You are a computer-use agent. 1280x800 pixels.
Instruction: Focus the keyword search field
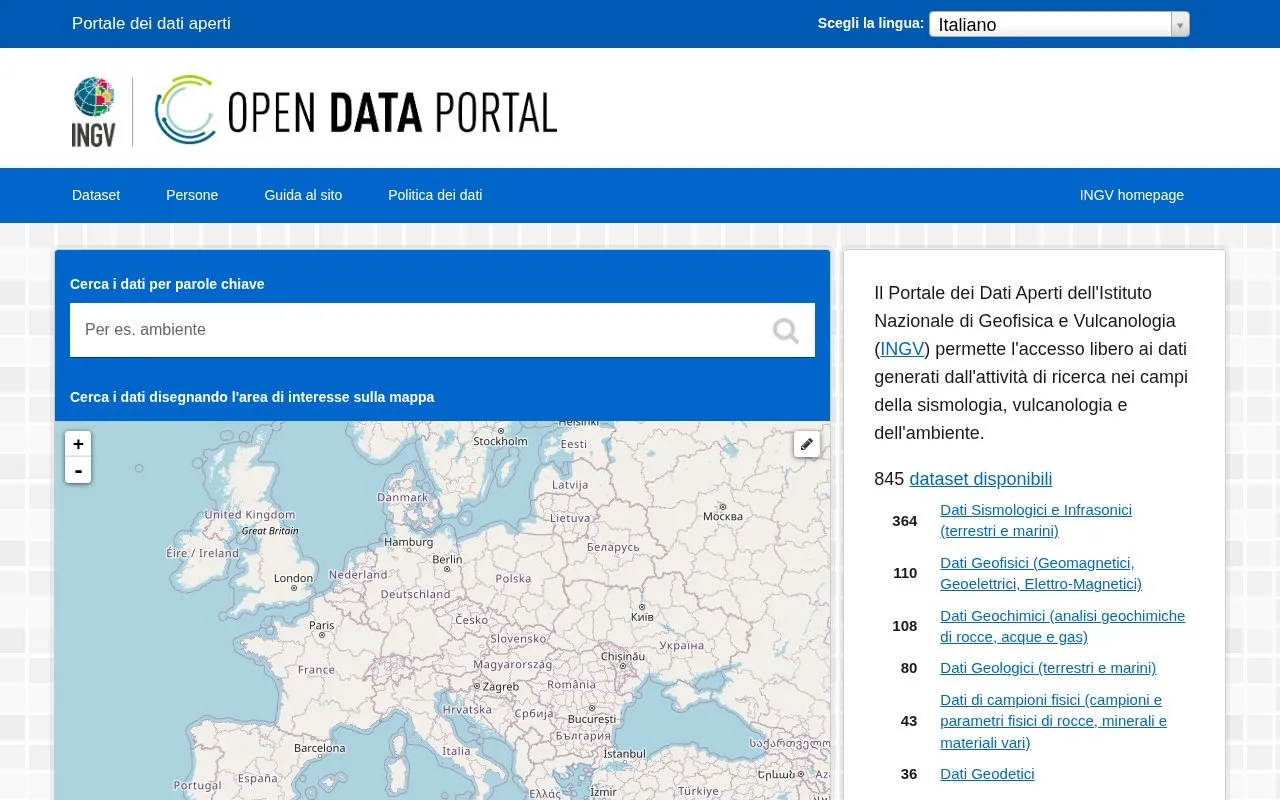442,330
